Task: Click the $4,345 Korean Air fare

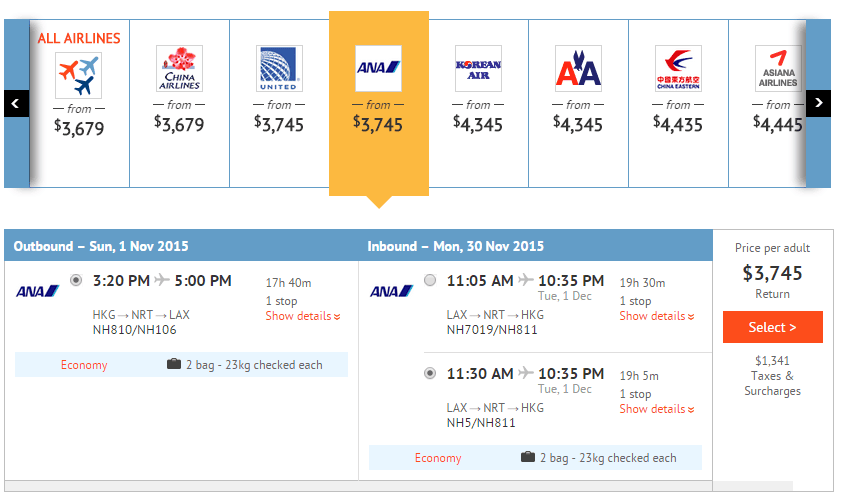Action: pos(478,125)
